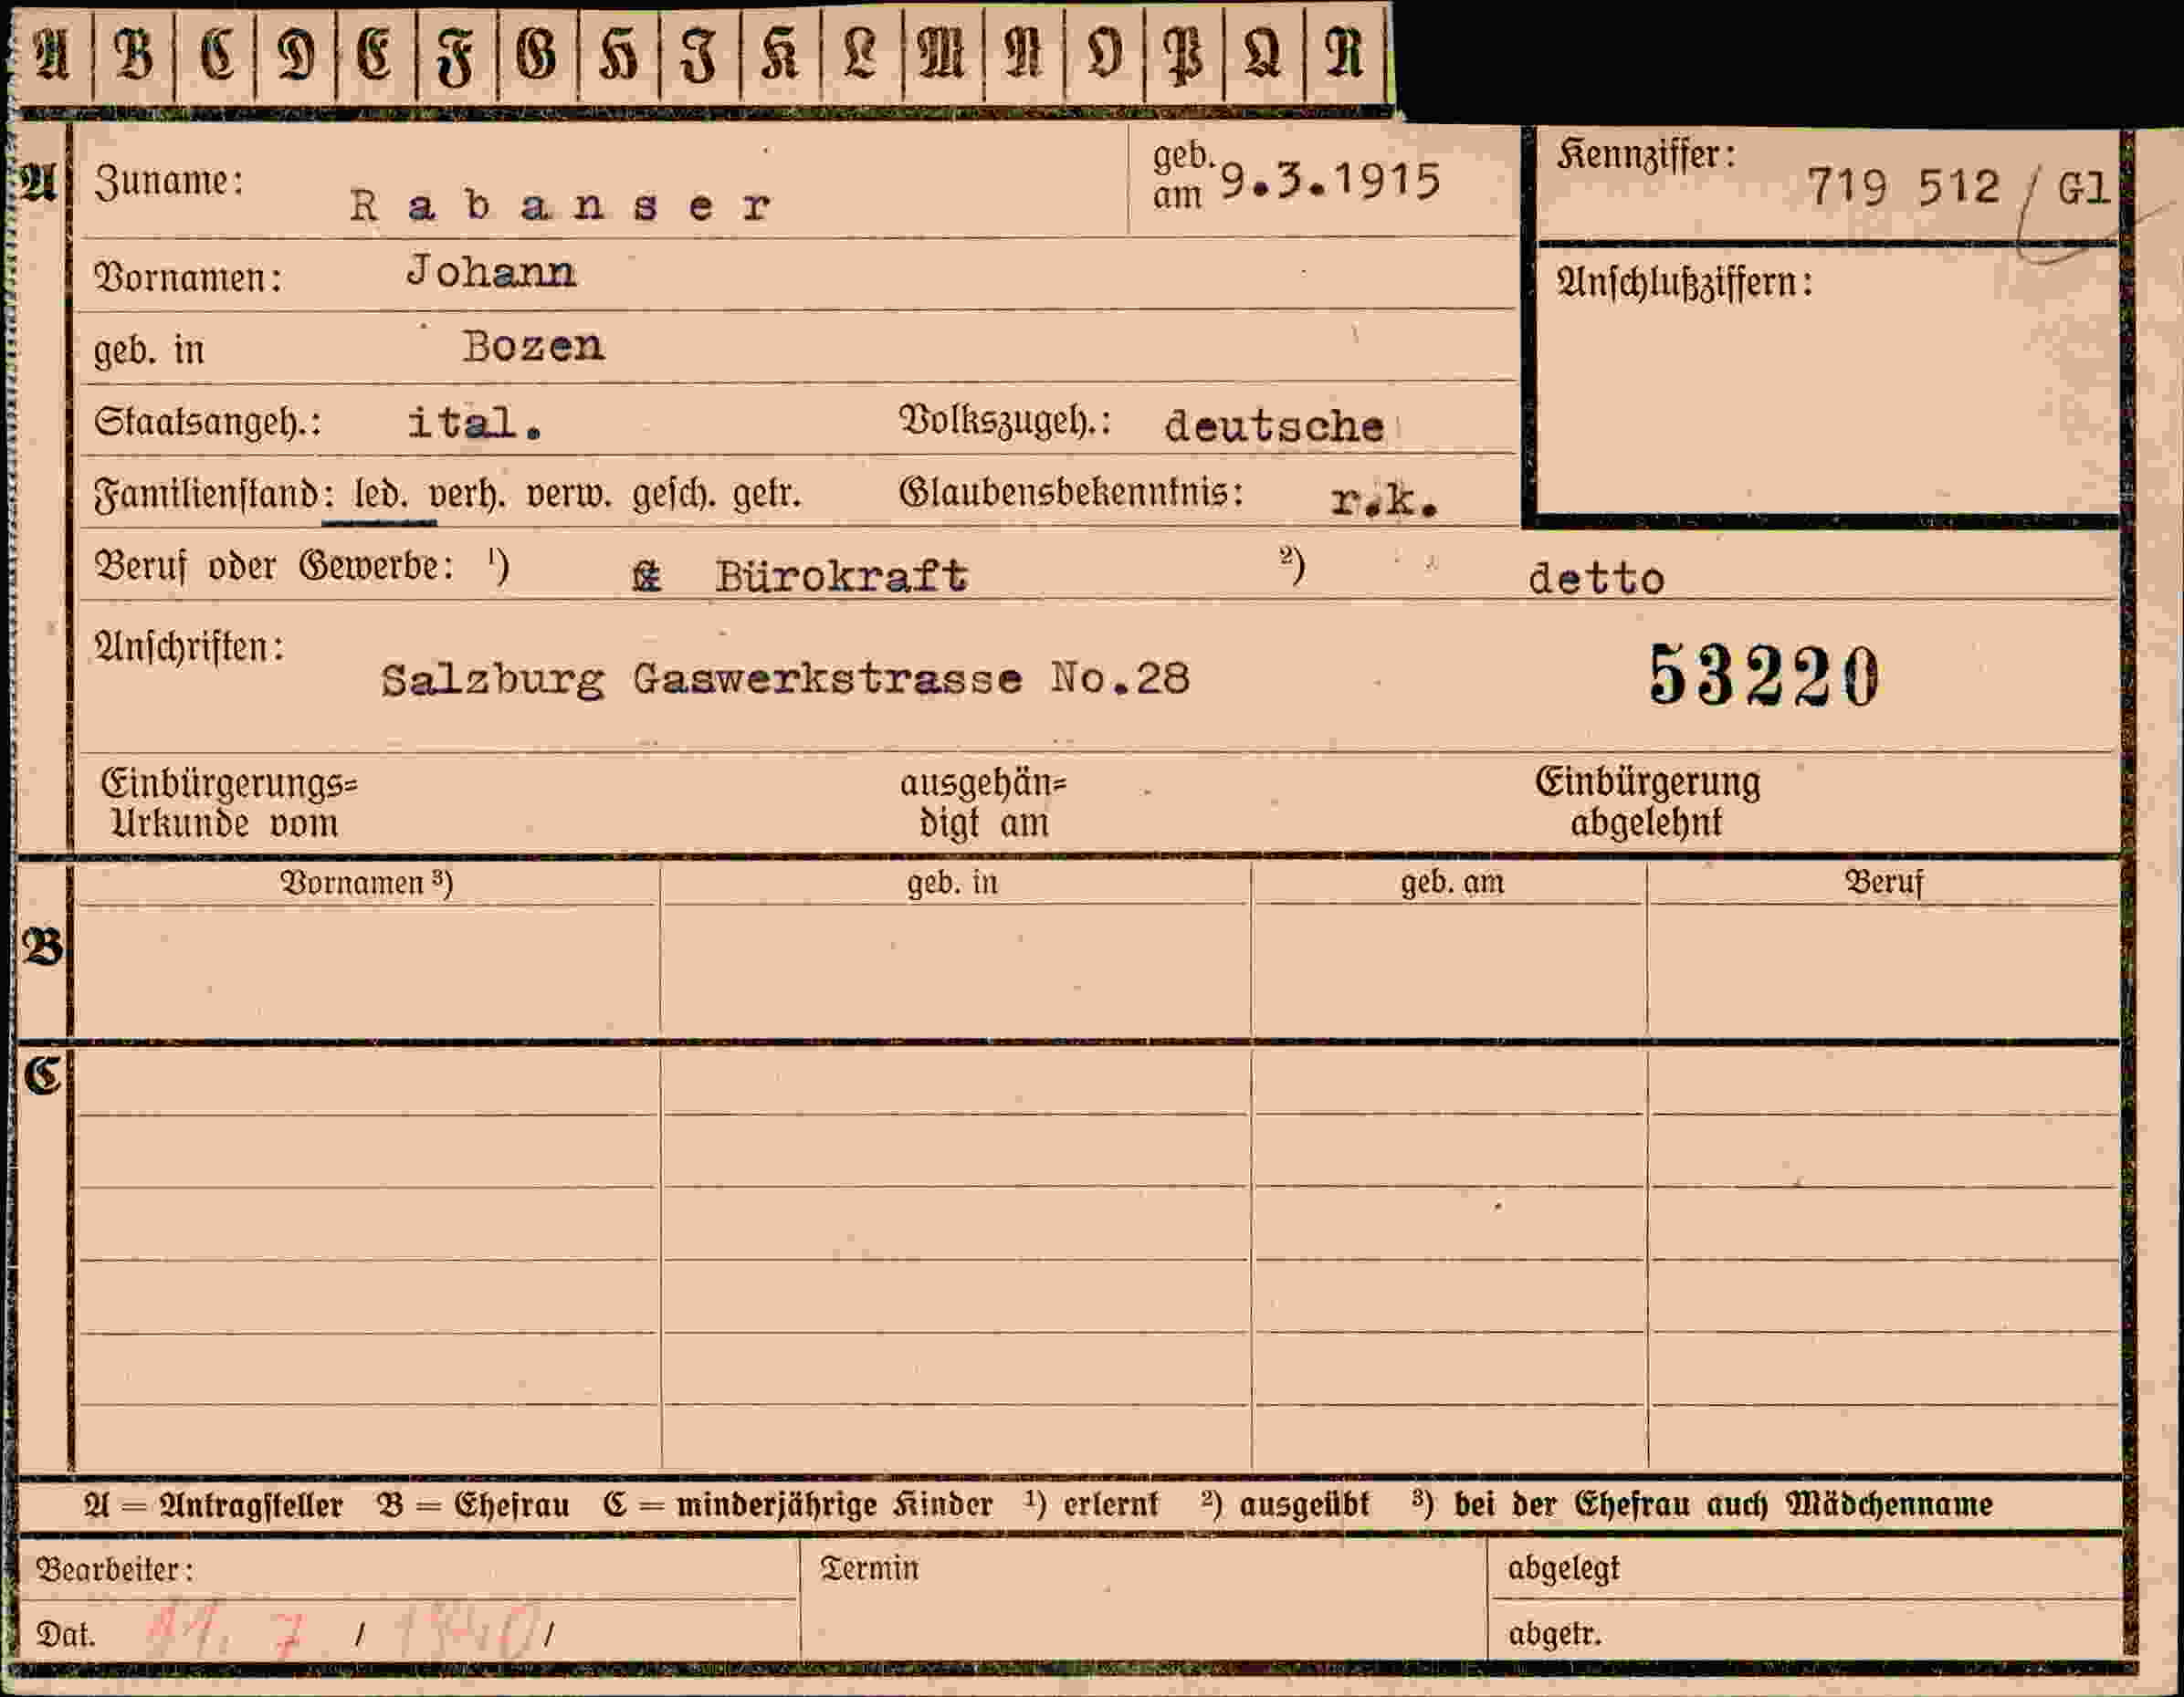Select the letter R index tab
Image resolution: width=2184 pixels, height=1697 pixels.
(x=1346, y=55)
